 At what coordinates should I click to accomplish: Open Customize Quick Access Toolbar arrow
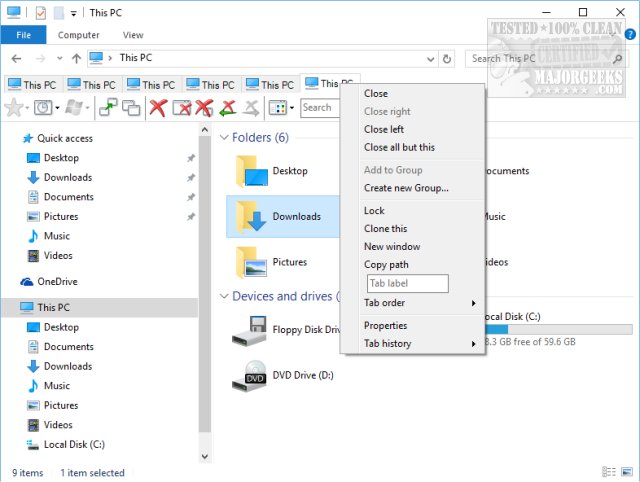click(73, 14)
